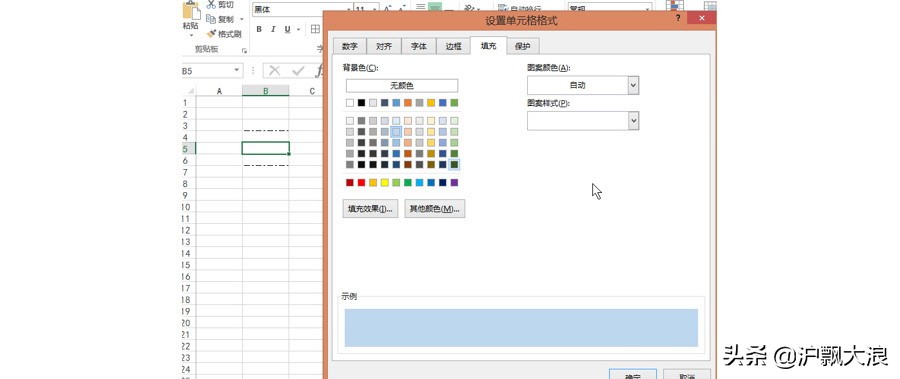Pick the highlighted light blue theme swatch
Screen dimensions: 900x379
[396, 132]
